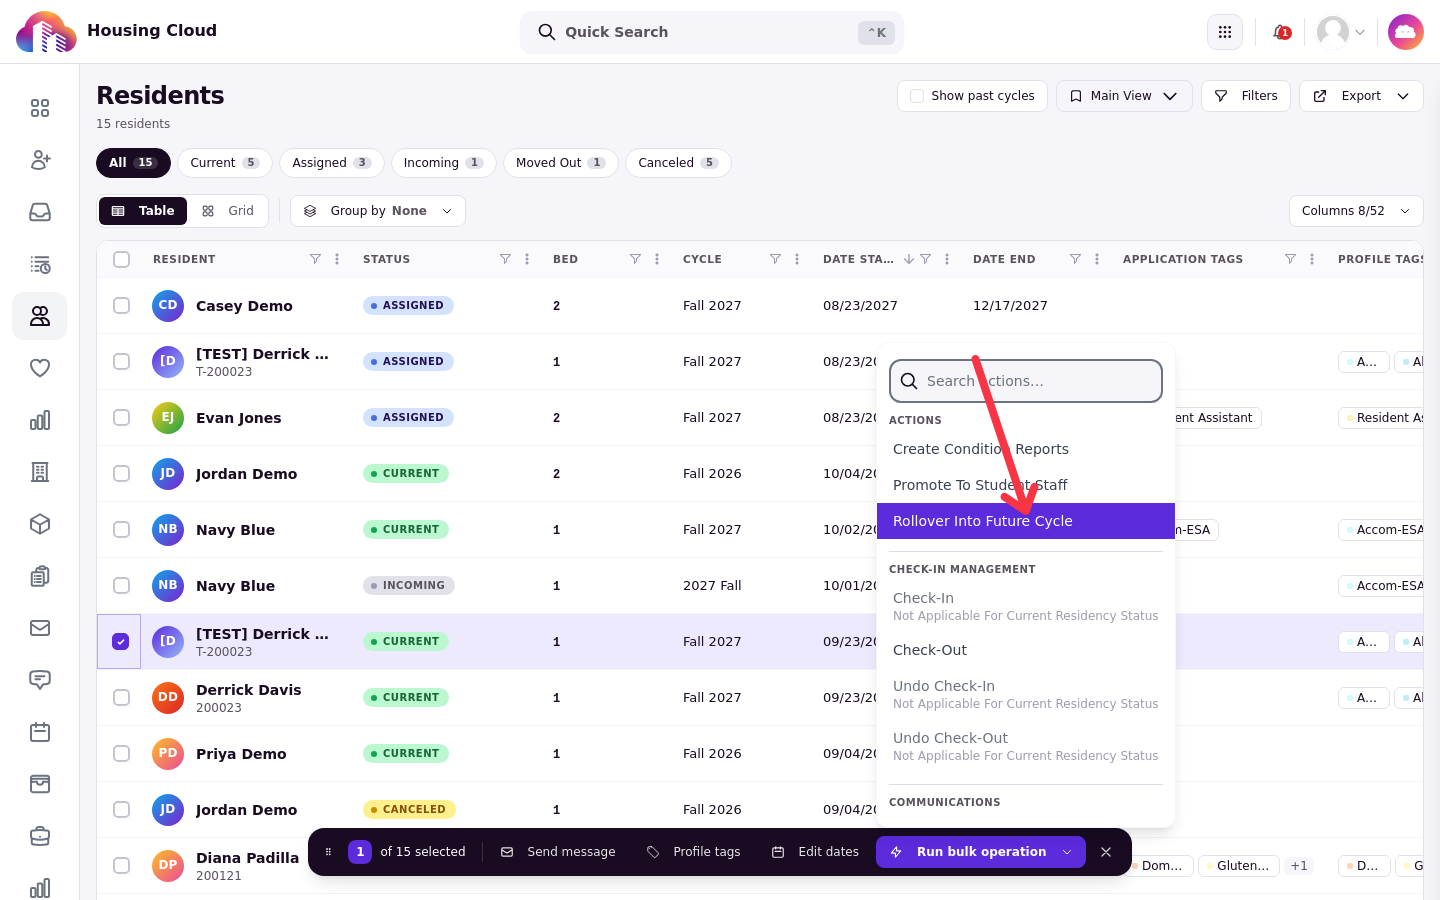
Task: Select Evan Jones row checkbox
Action: [122, 417]
